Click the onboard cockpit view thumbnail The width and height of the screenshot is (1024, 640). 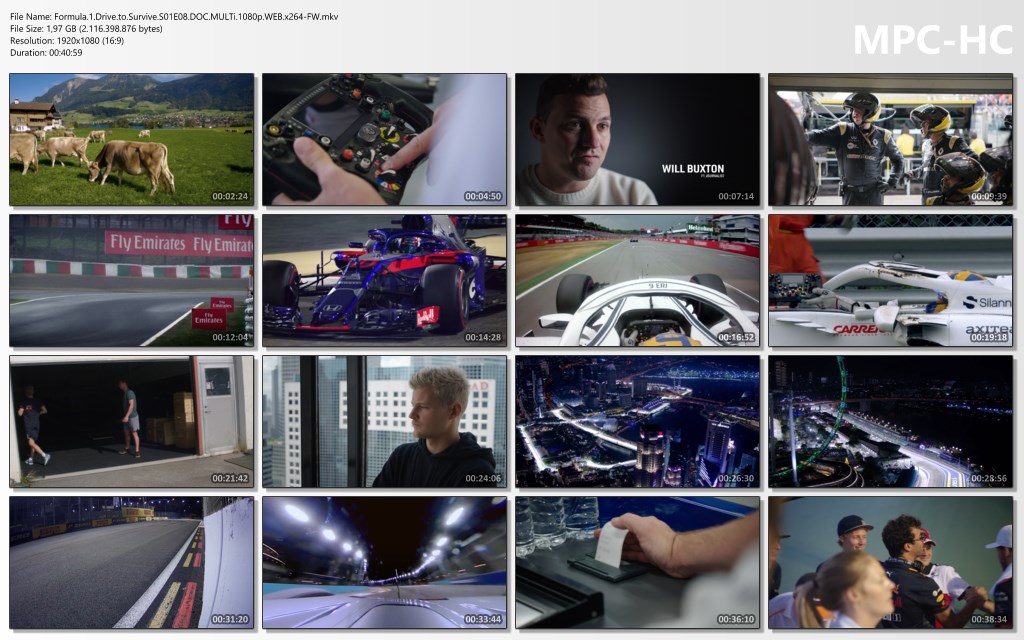pos(637,280)
